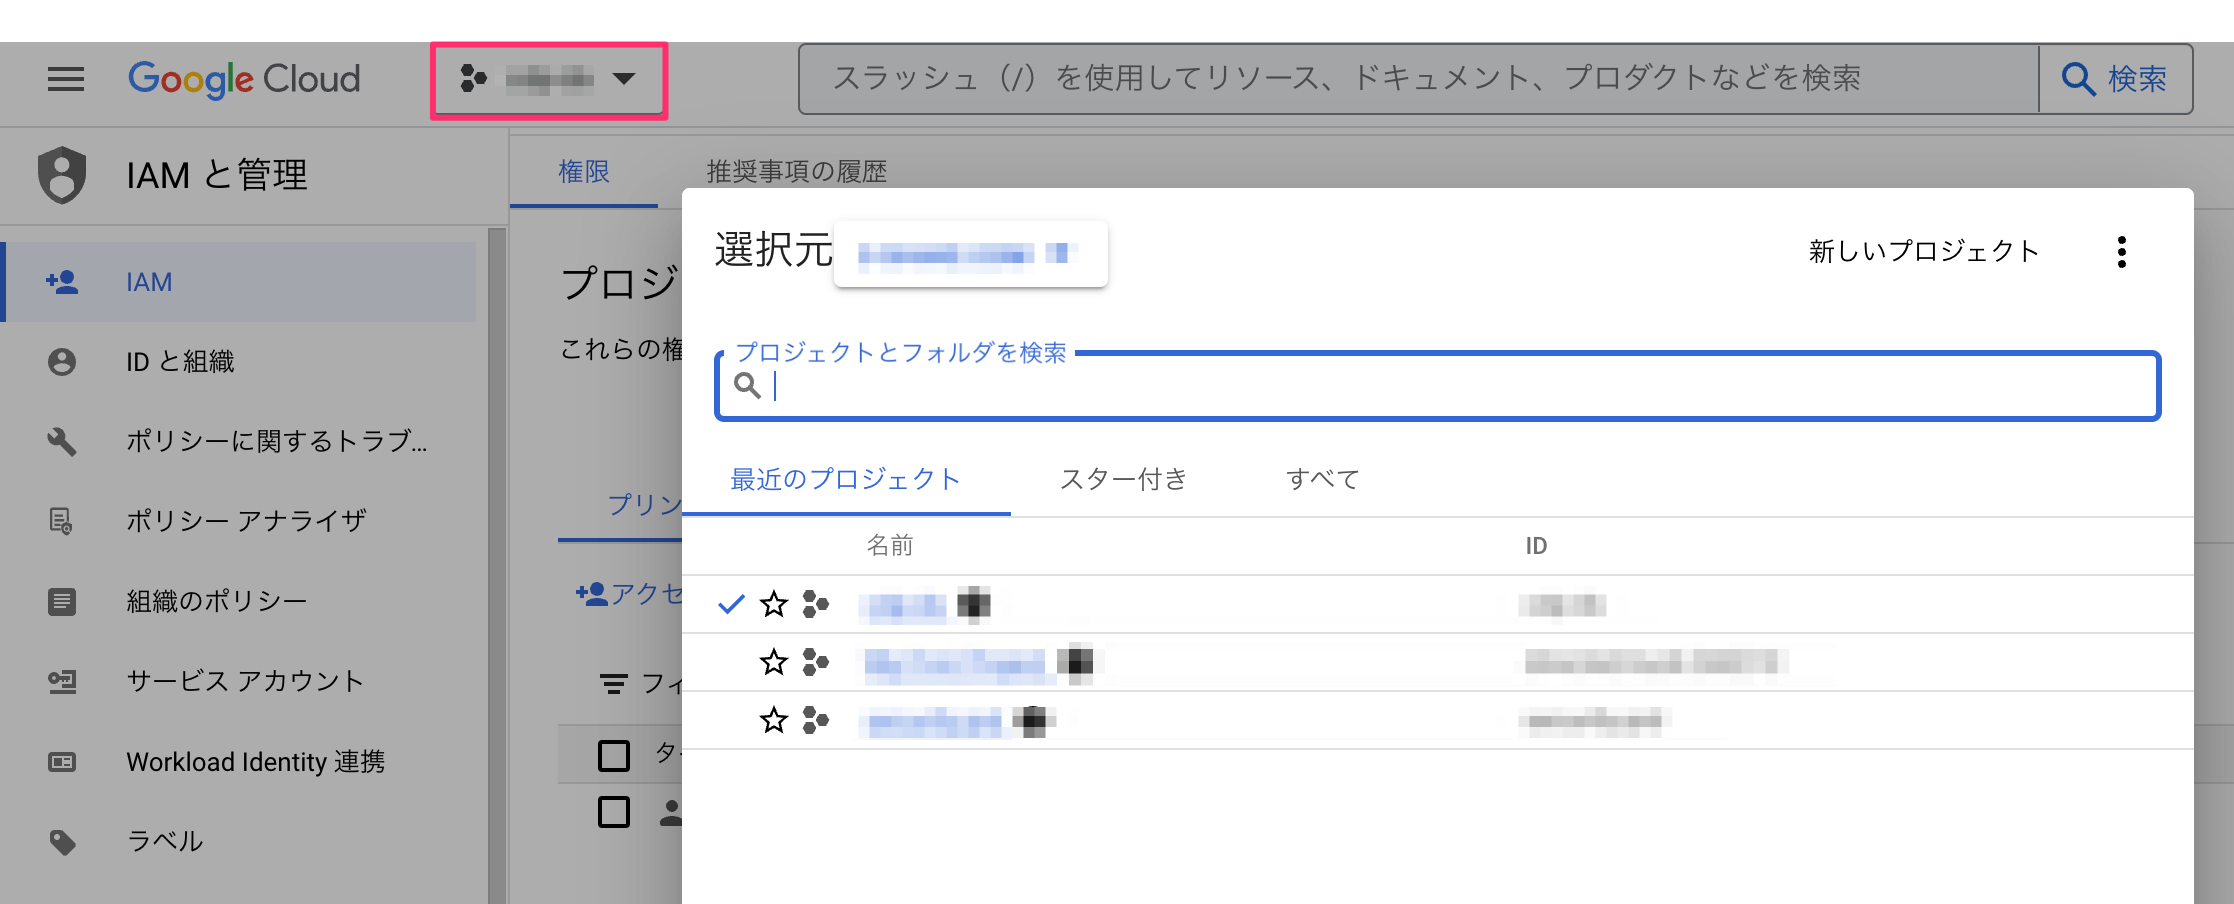Screen dimensions: 2234x904
Task: Click the checkmark on the selected project
Action: 731,604
